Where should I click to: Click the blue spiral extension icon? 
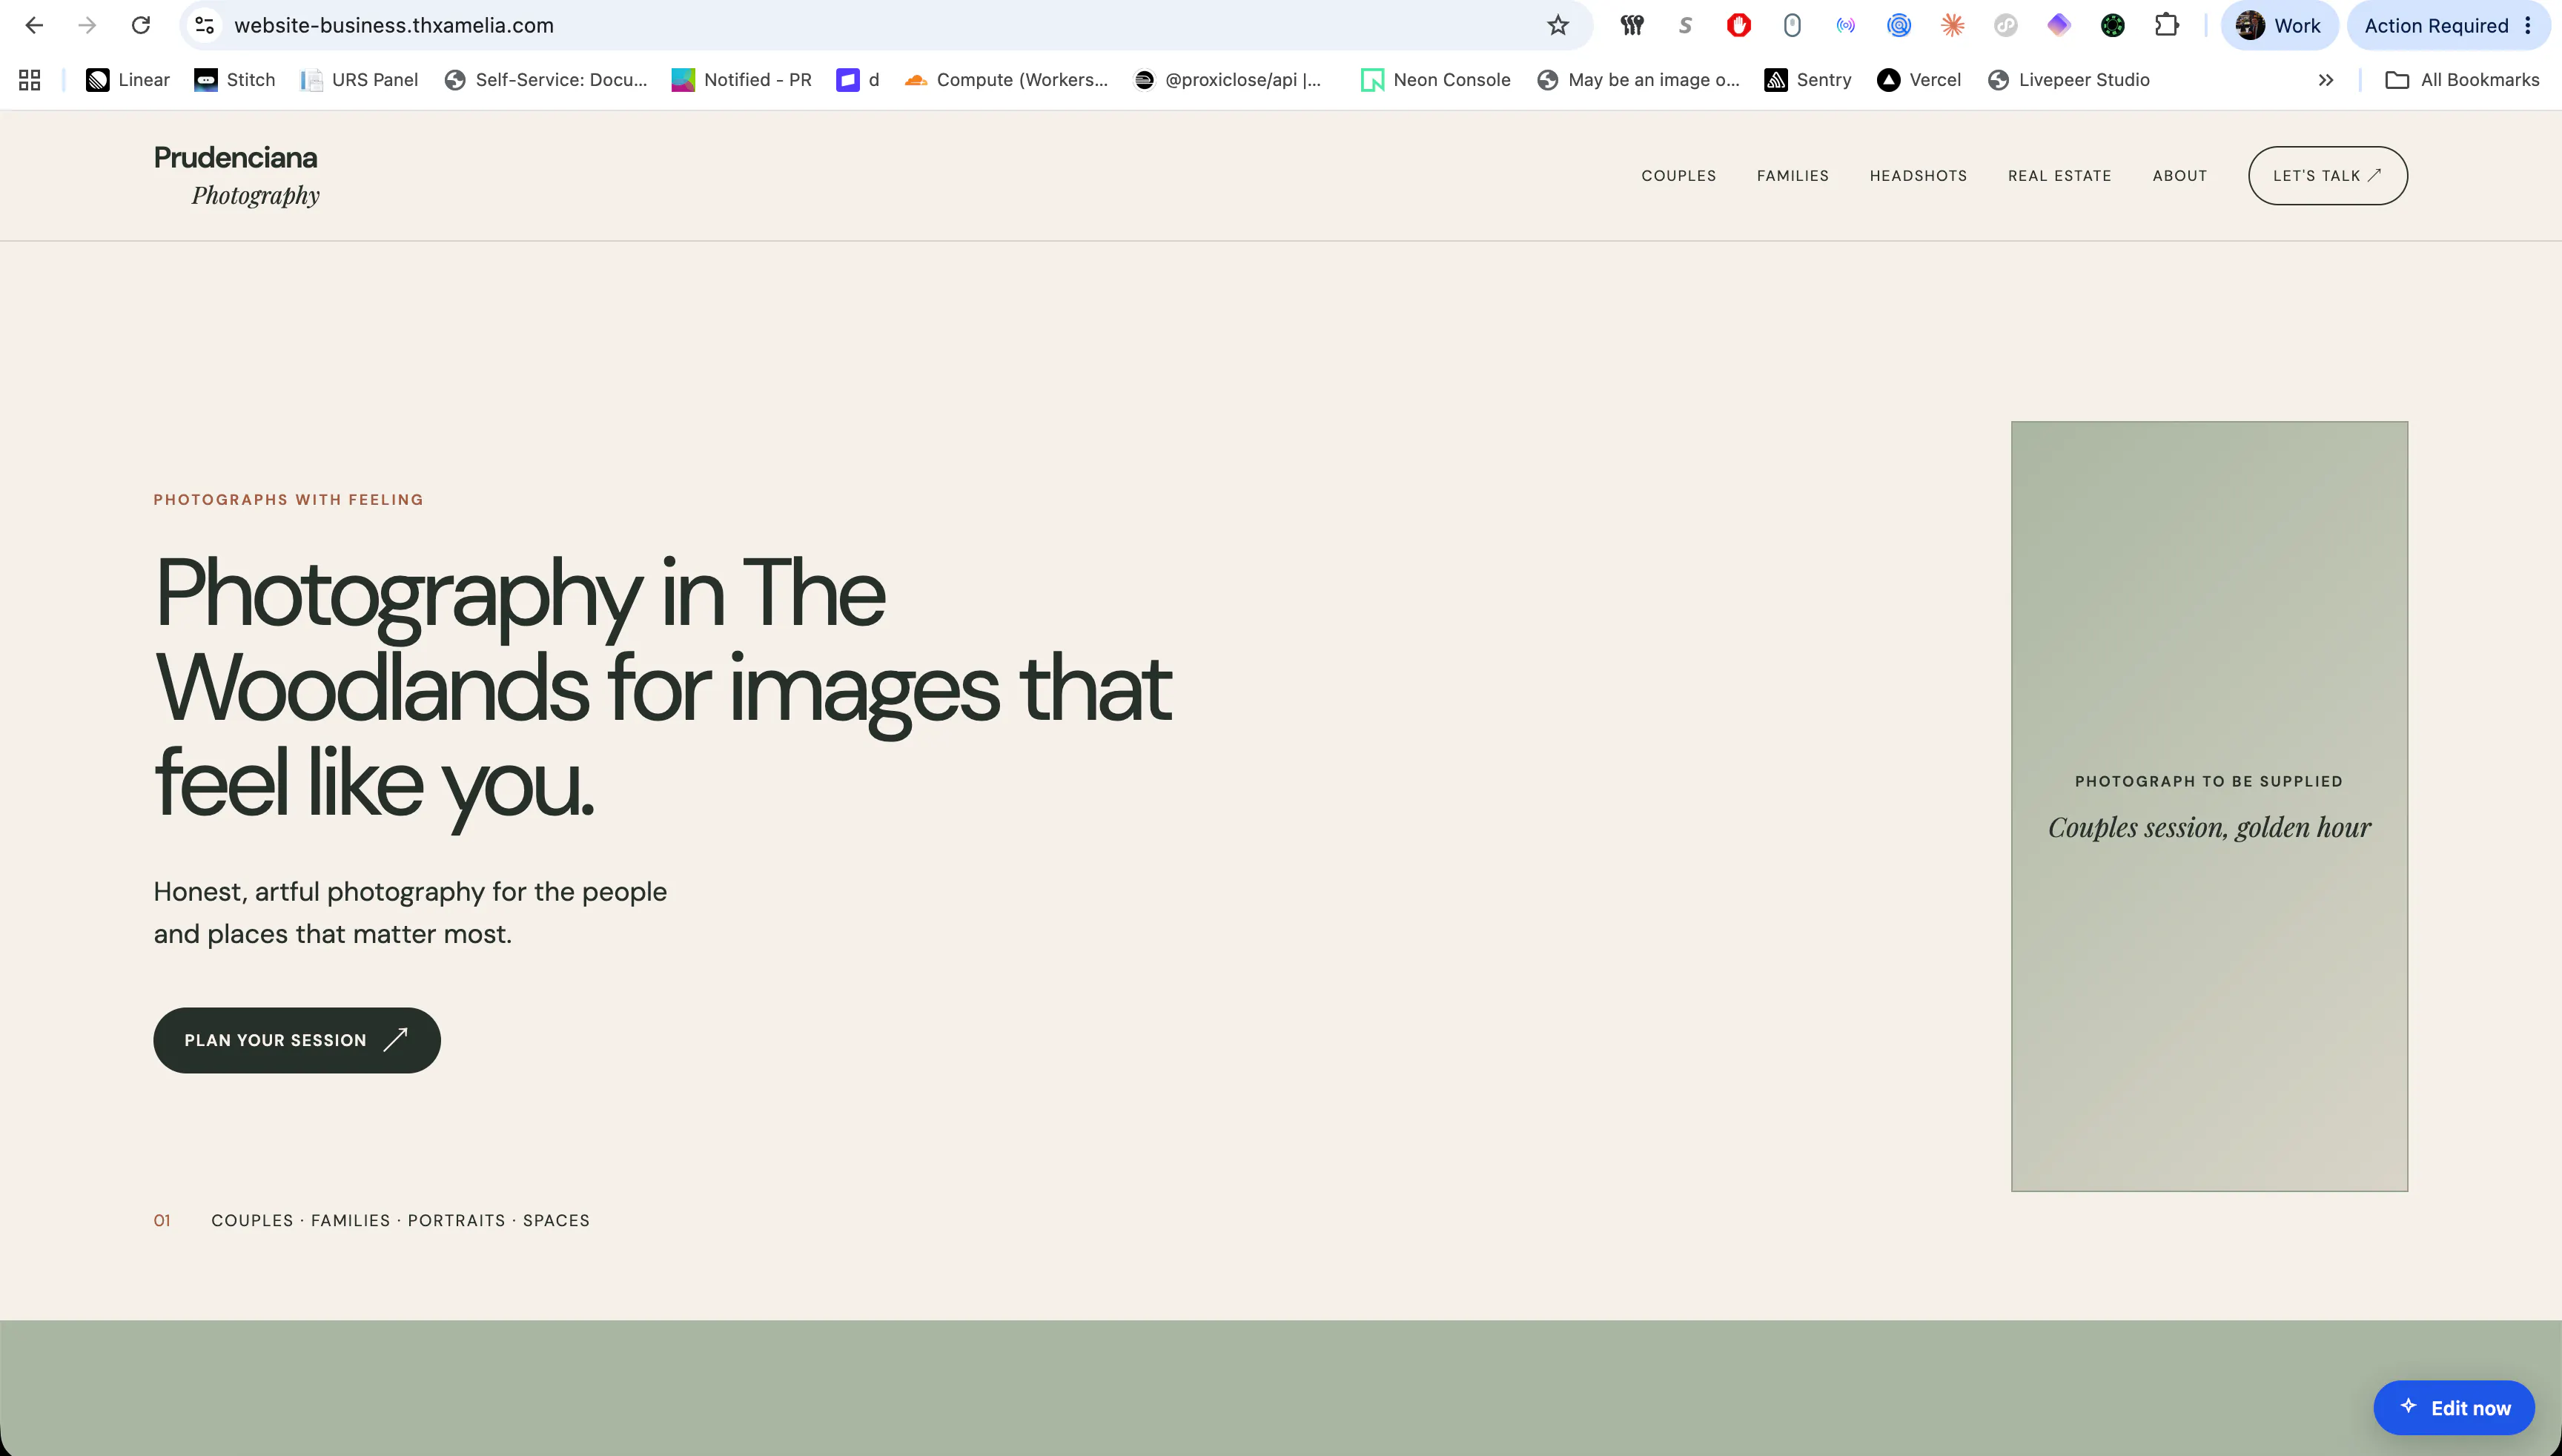coord(1899,26)
